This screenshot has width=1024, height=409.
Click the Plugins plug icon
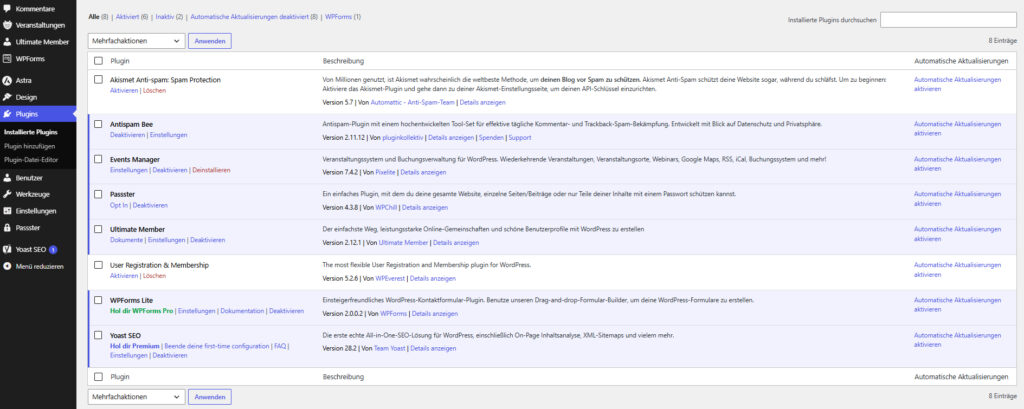pos(7,114)
